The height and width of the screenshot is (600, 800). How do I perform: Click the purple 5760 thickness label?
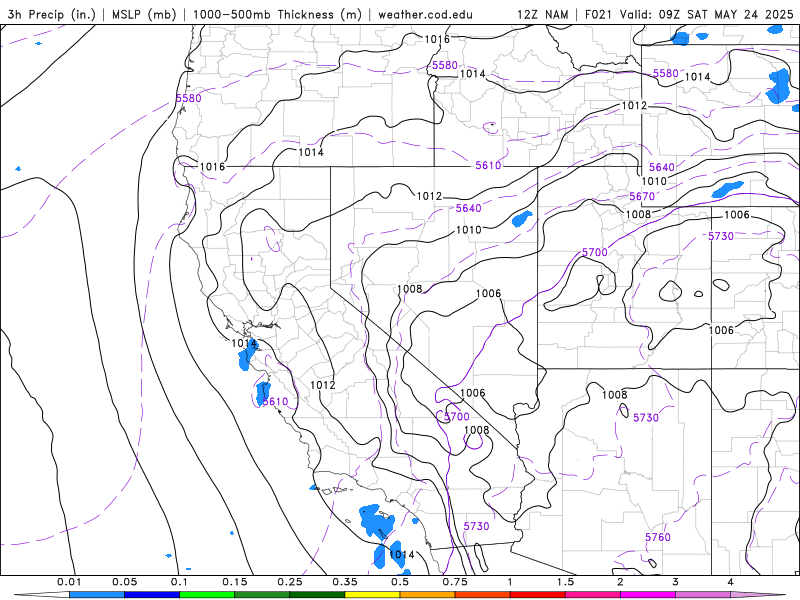click(658, 537)
